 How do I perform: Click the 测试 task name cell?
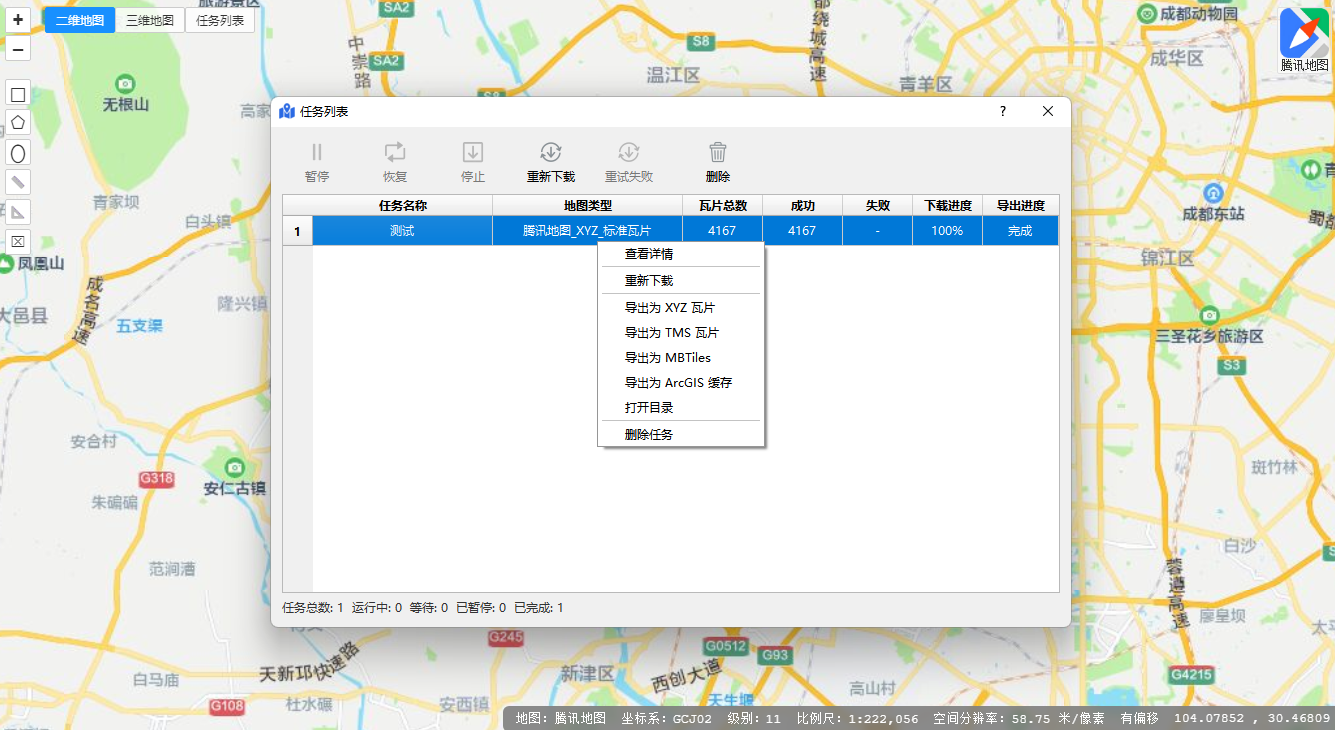coord(402,231)
